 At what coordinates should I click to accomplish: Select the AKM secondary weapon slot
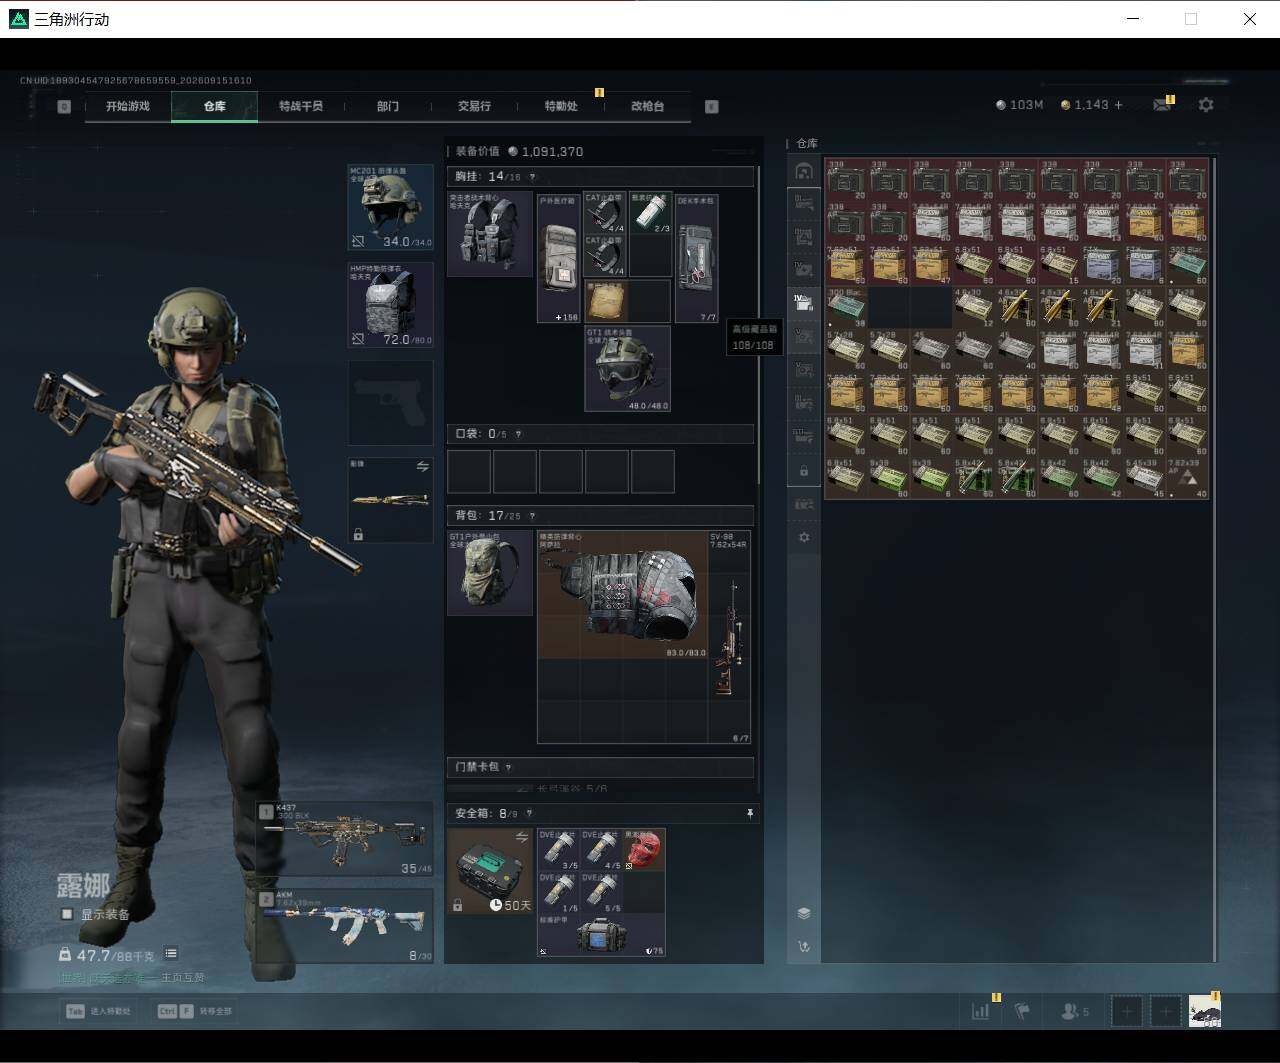tap(345, 926)
